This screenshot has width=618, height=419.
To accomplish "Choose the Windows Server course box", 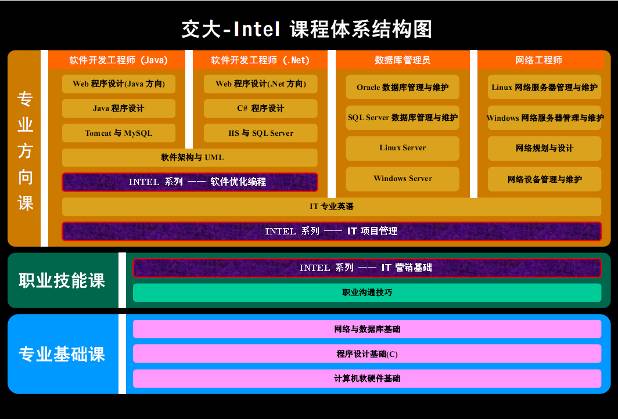I will click(402, 179).
